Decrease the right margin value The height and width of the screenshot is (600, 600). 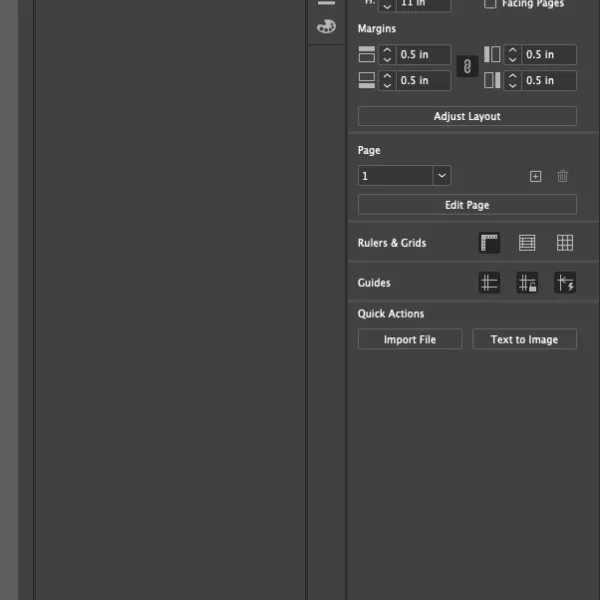[512, 85]
